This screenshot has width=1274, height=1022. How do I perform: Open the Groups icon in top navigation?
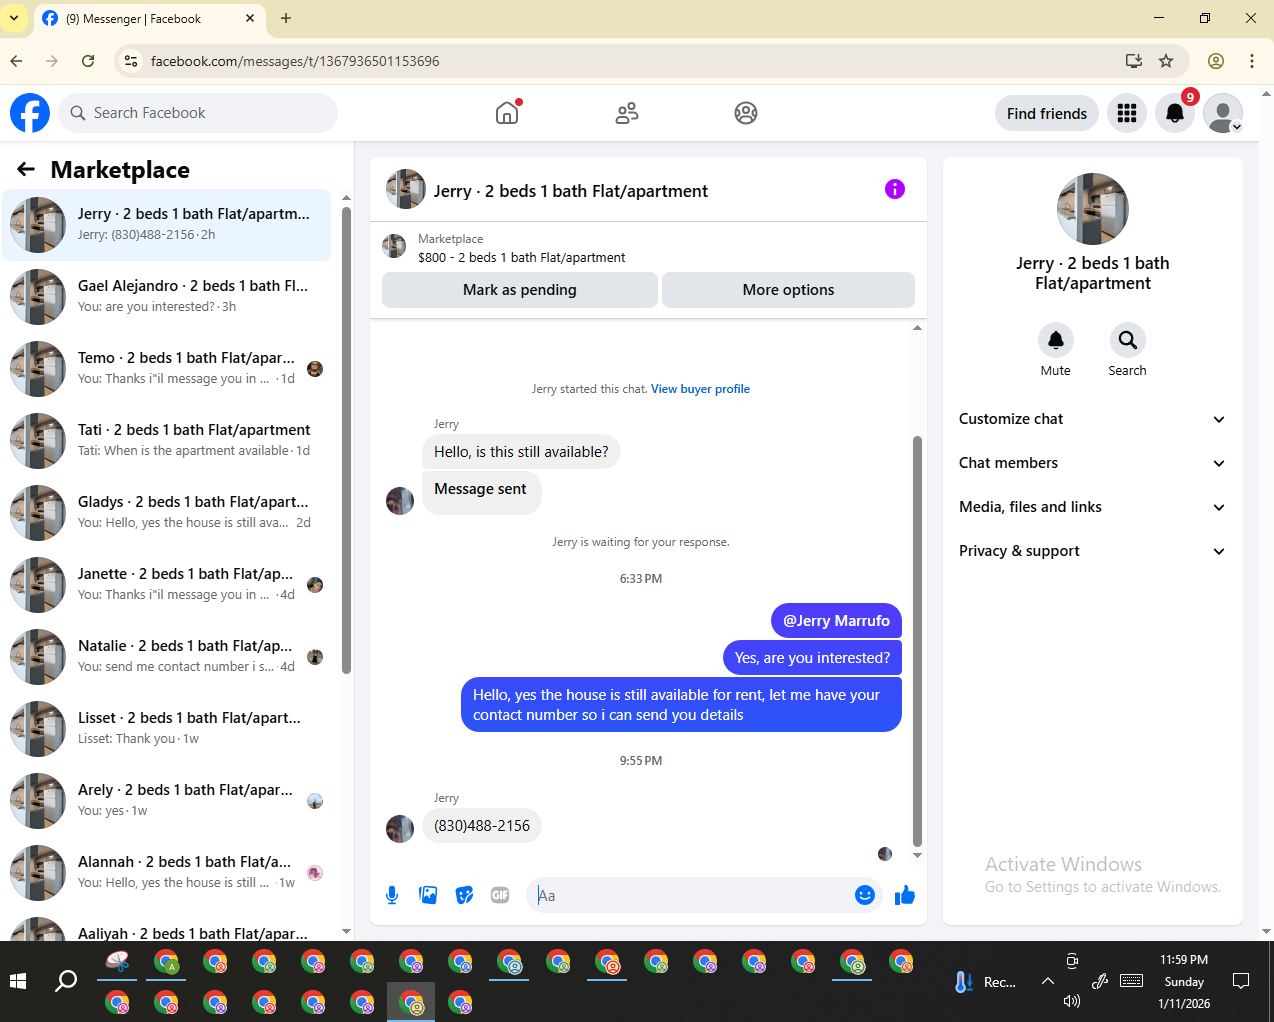click(746, 113)
